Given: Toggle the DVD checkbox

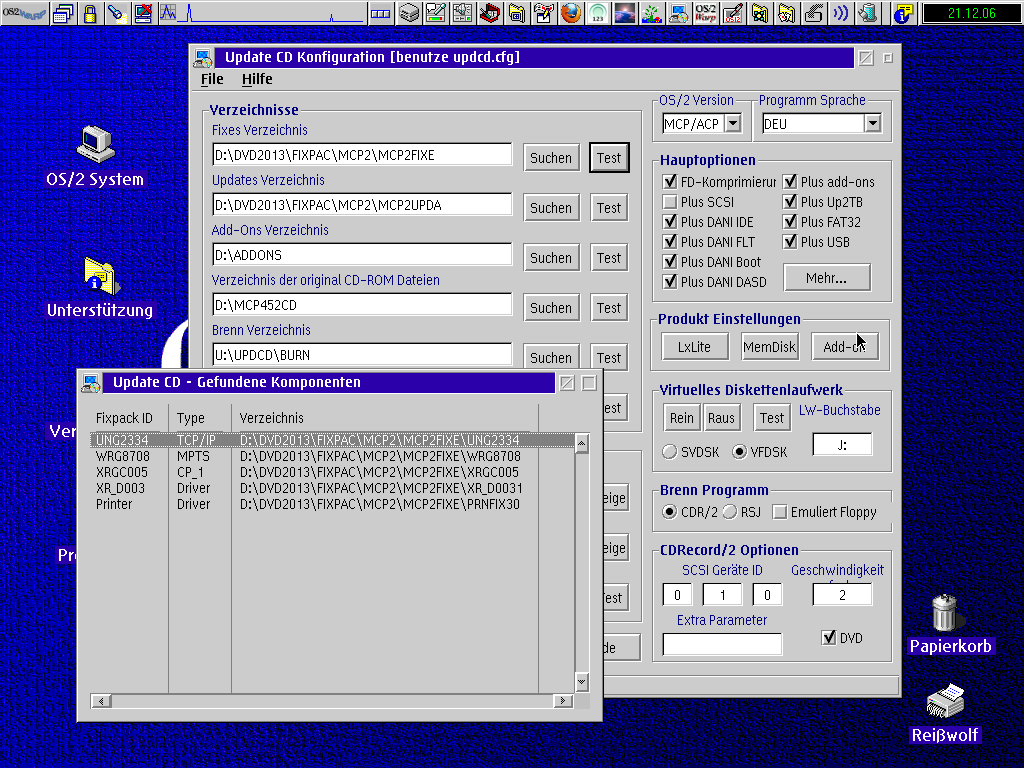Looking at the screenshot, I should point(829,637).
